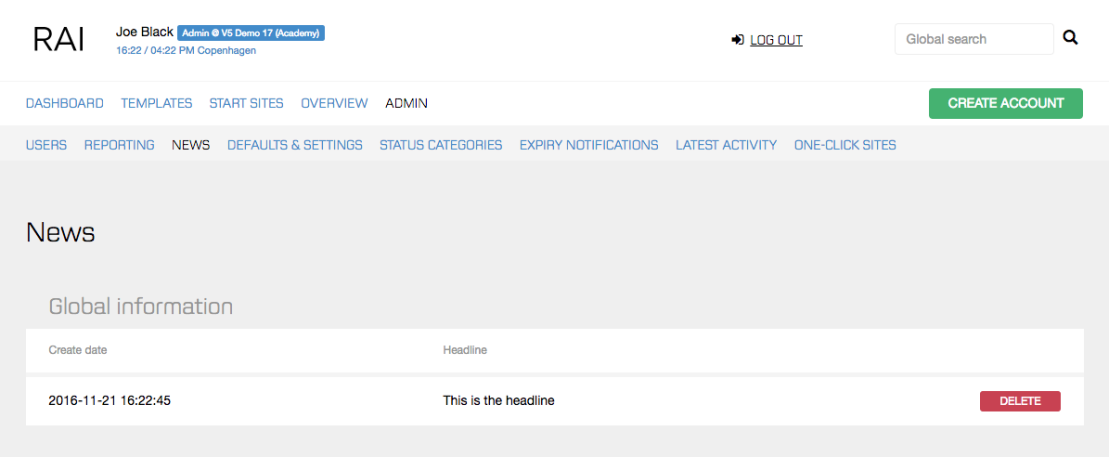1109x457 pixels.
Task: Open STATUS CATEGORIES tab
Action: tap(441, 145)
